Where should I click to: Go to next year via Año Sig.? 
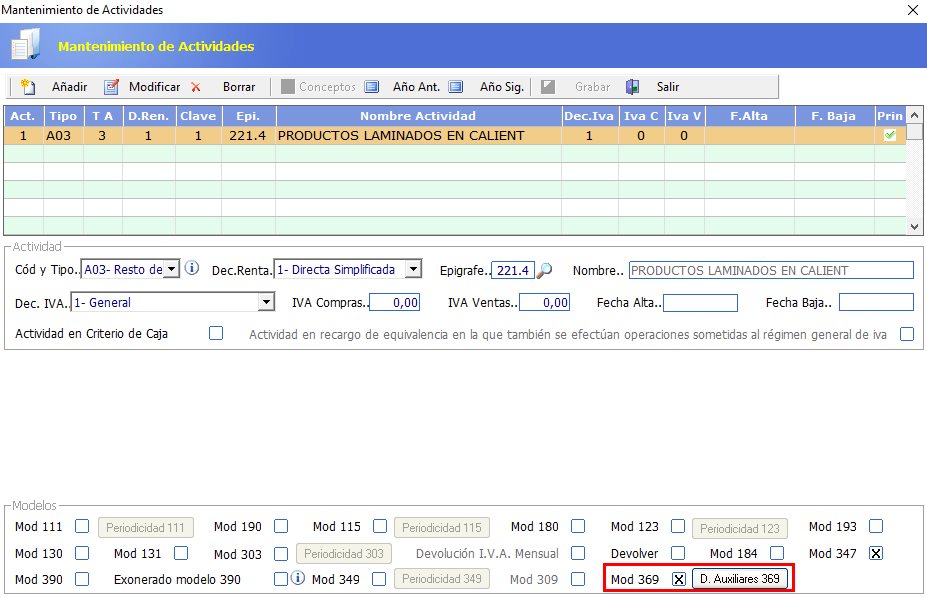click(456, 87)
